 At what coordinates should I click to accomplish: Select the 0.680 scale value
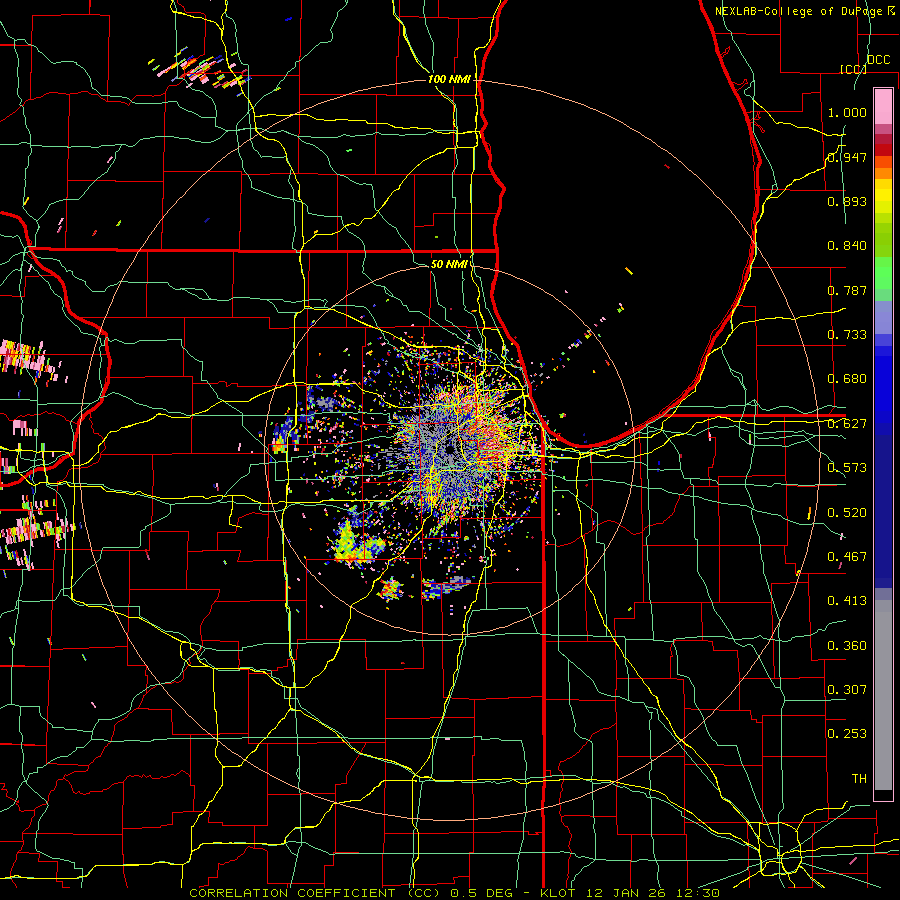pyautogui.click(x=847, y=379)
